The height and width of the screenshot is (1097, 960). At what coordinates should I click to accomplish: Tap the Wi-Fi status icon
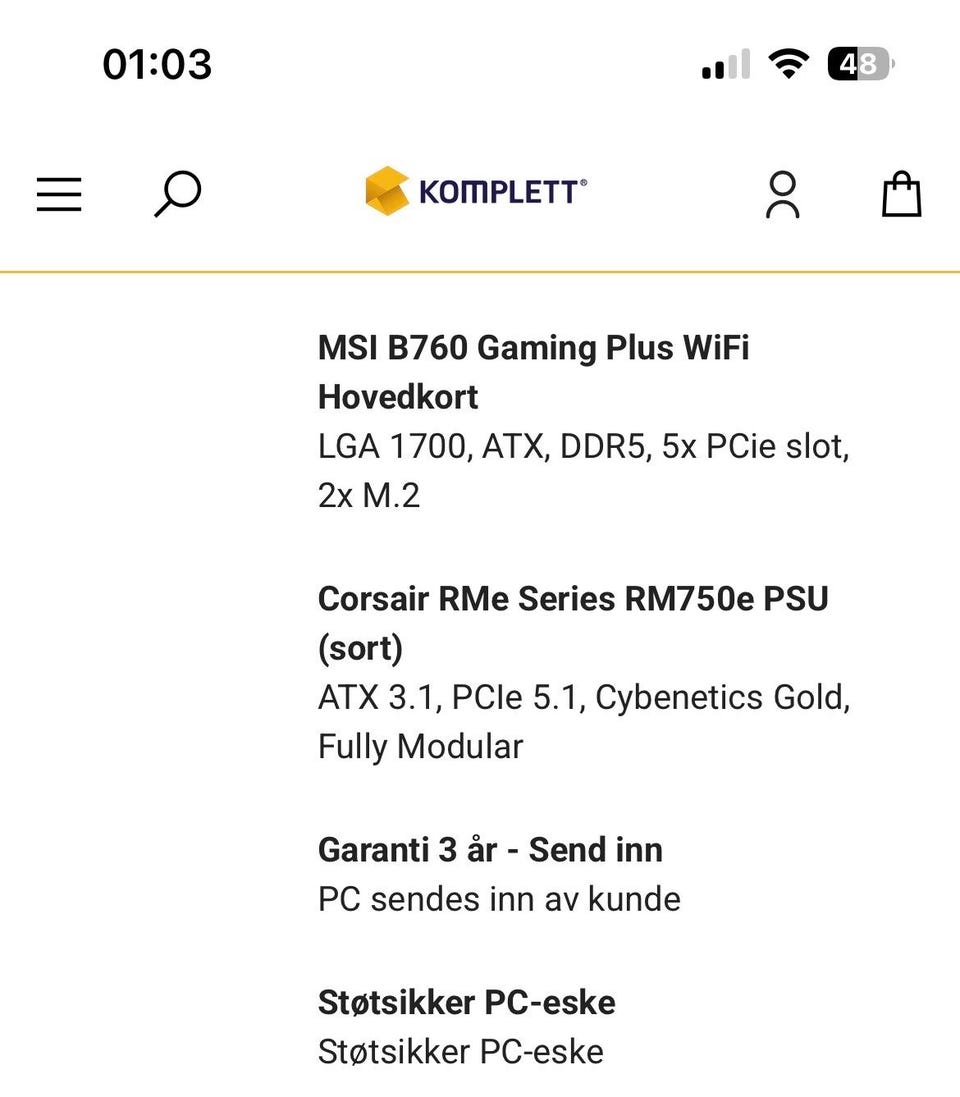tap(789, 64)
